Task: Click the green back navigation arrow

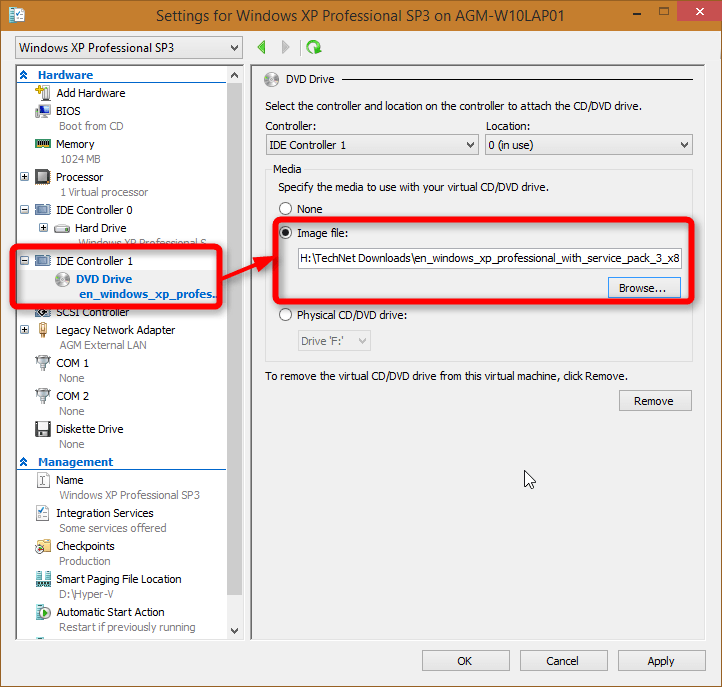Action: click(x=262, y=47)
